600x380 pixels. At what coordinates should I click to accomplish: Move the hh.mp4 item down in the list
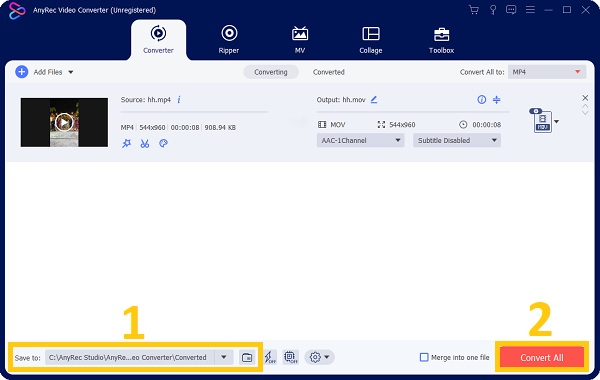(x=585, y=113)
